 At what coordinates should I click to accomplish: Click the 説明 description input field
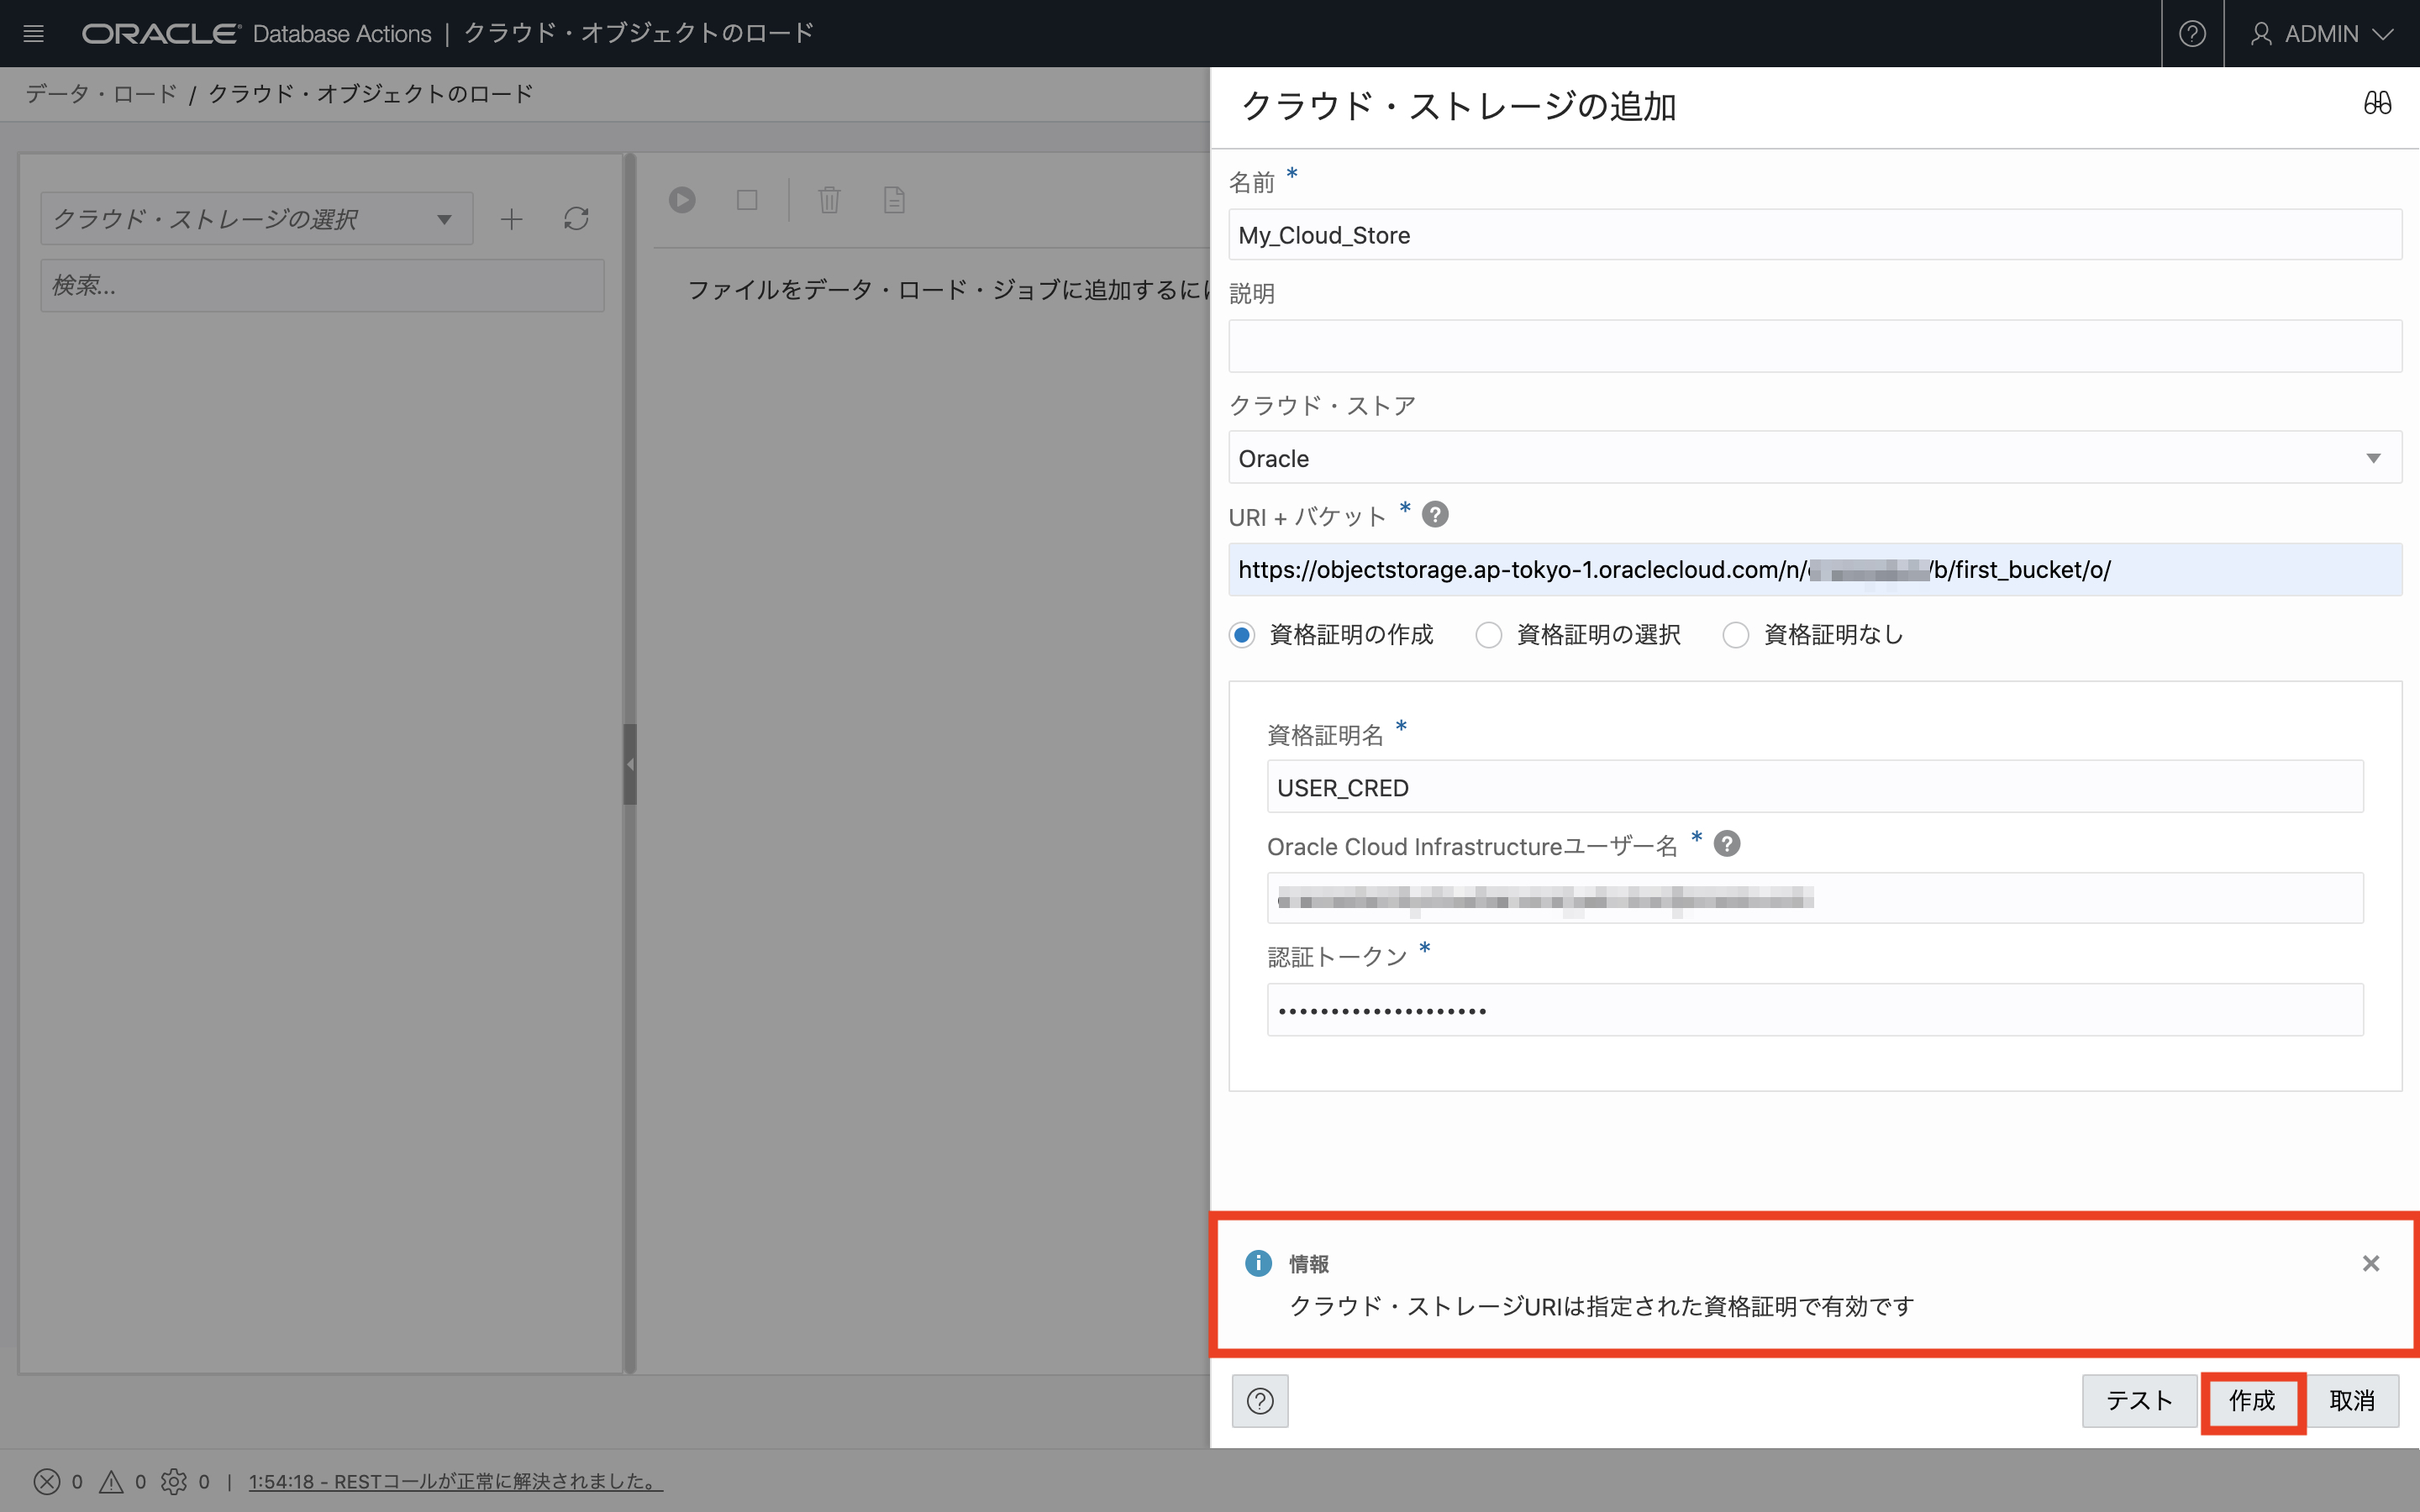1814,346
